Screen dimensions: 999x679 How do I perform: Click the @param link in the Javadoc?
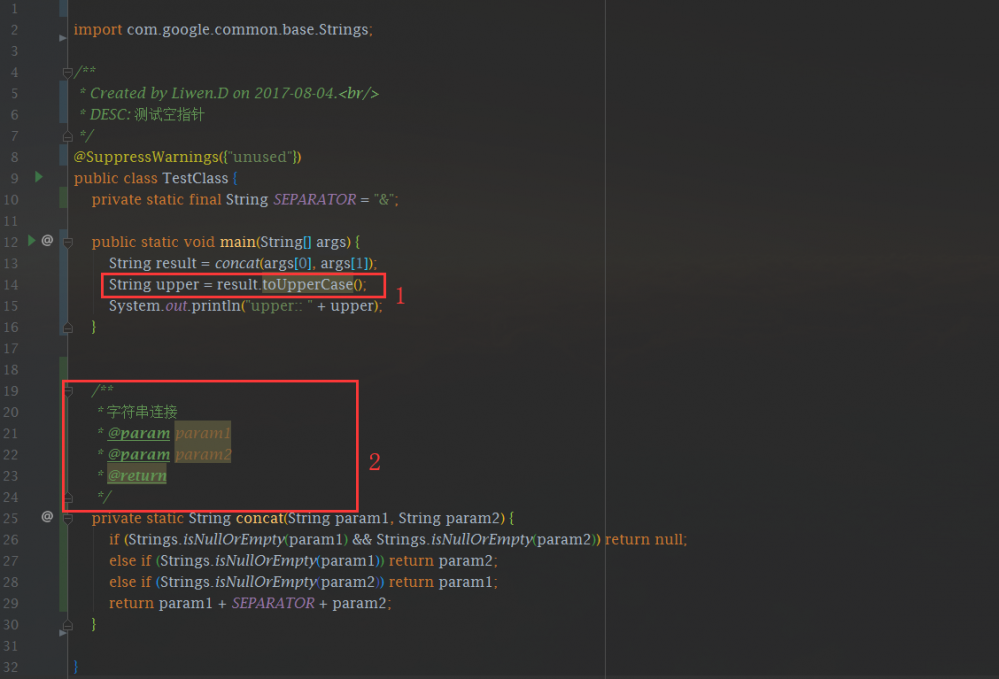click(x=139, y=433)
